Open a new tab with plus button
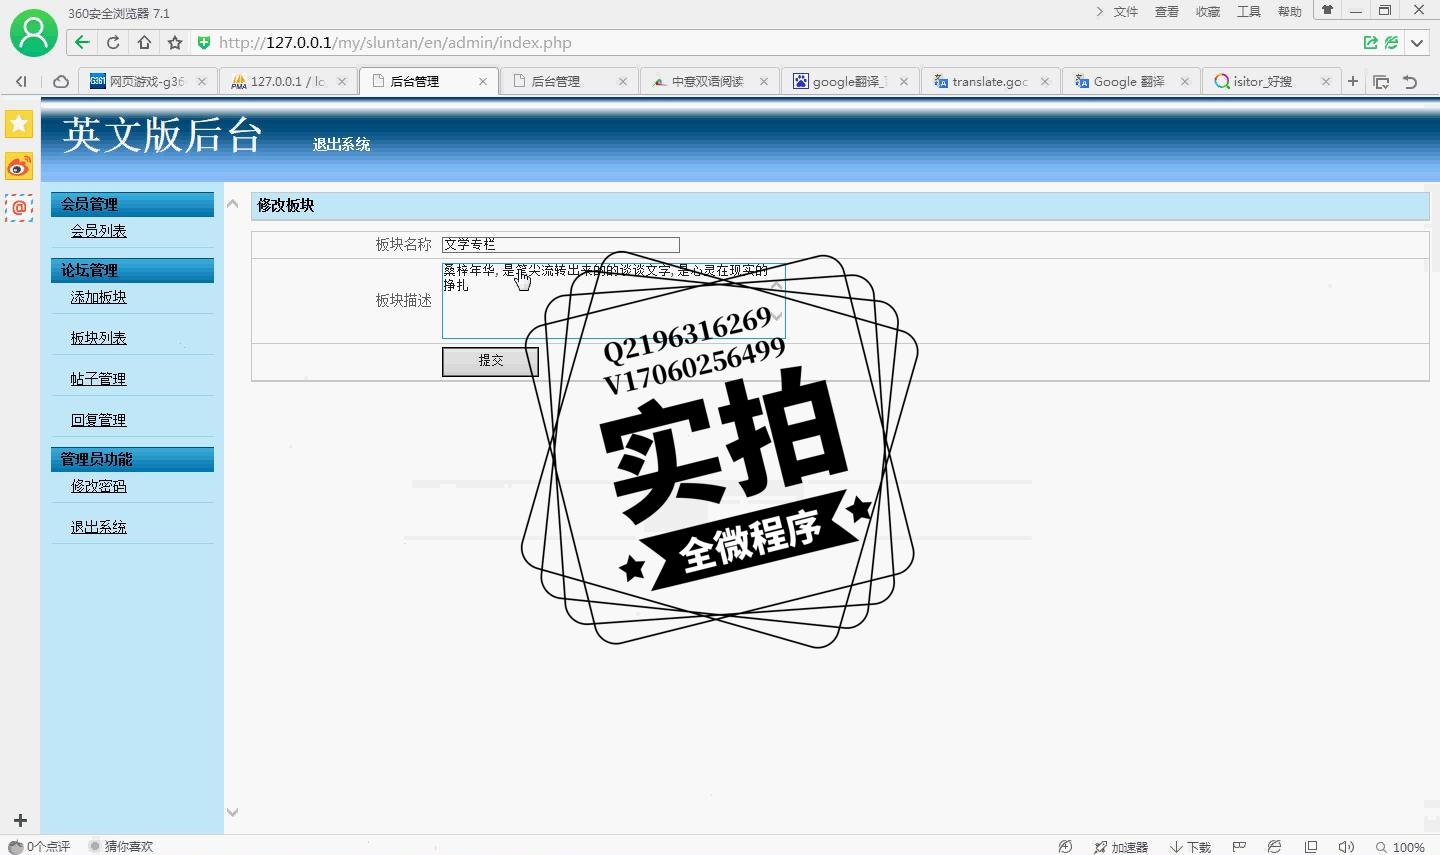Screen dimensions: 1440x855 click(x=1353, y=81)
